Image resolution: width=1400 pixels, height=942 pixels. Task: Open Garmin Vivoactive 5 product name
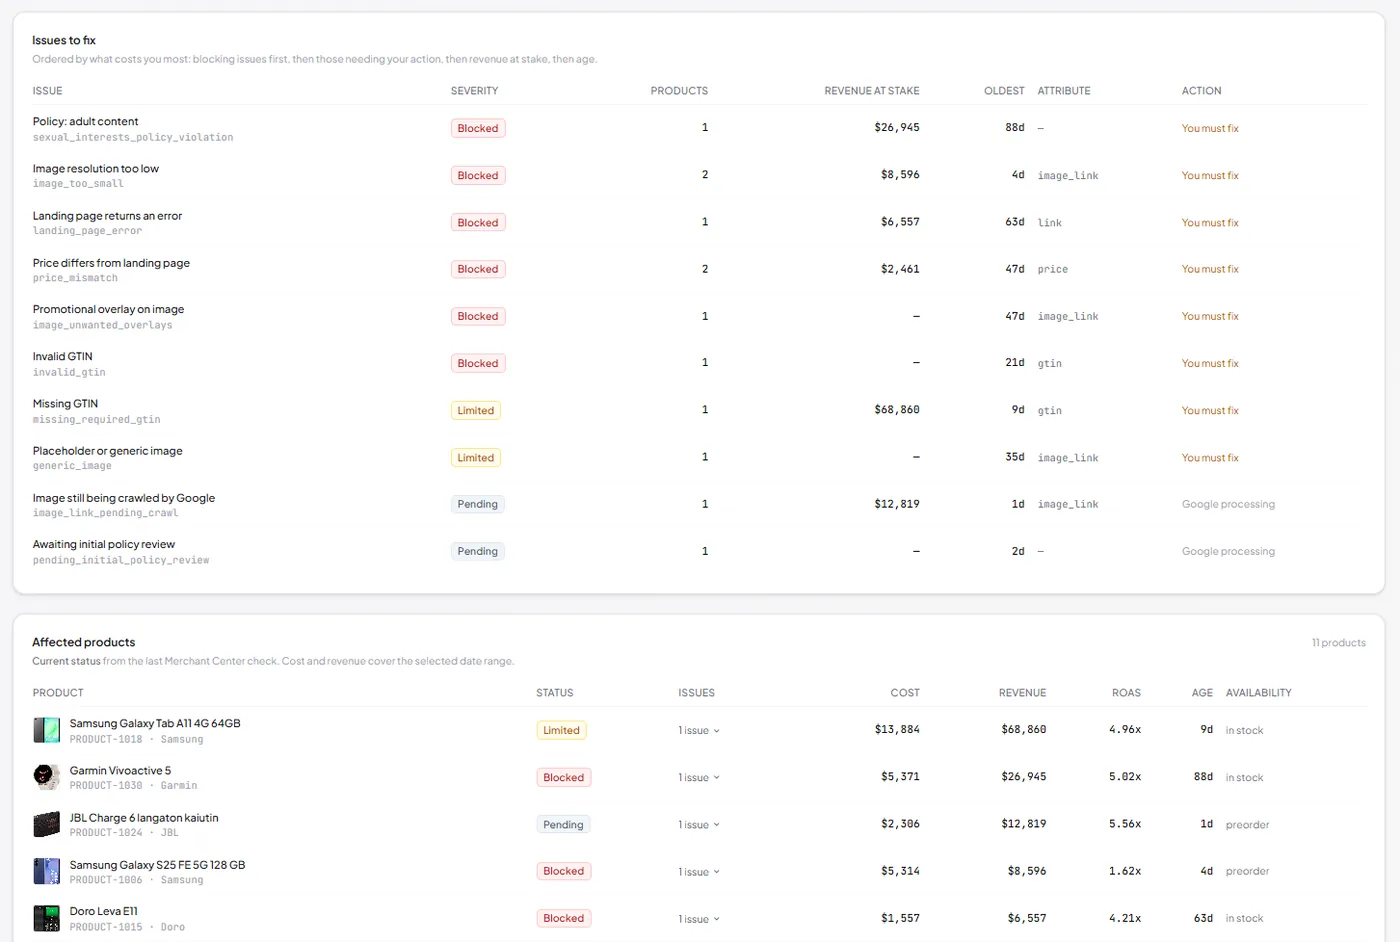[x=120, y=770]
